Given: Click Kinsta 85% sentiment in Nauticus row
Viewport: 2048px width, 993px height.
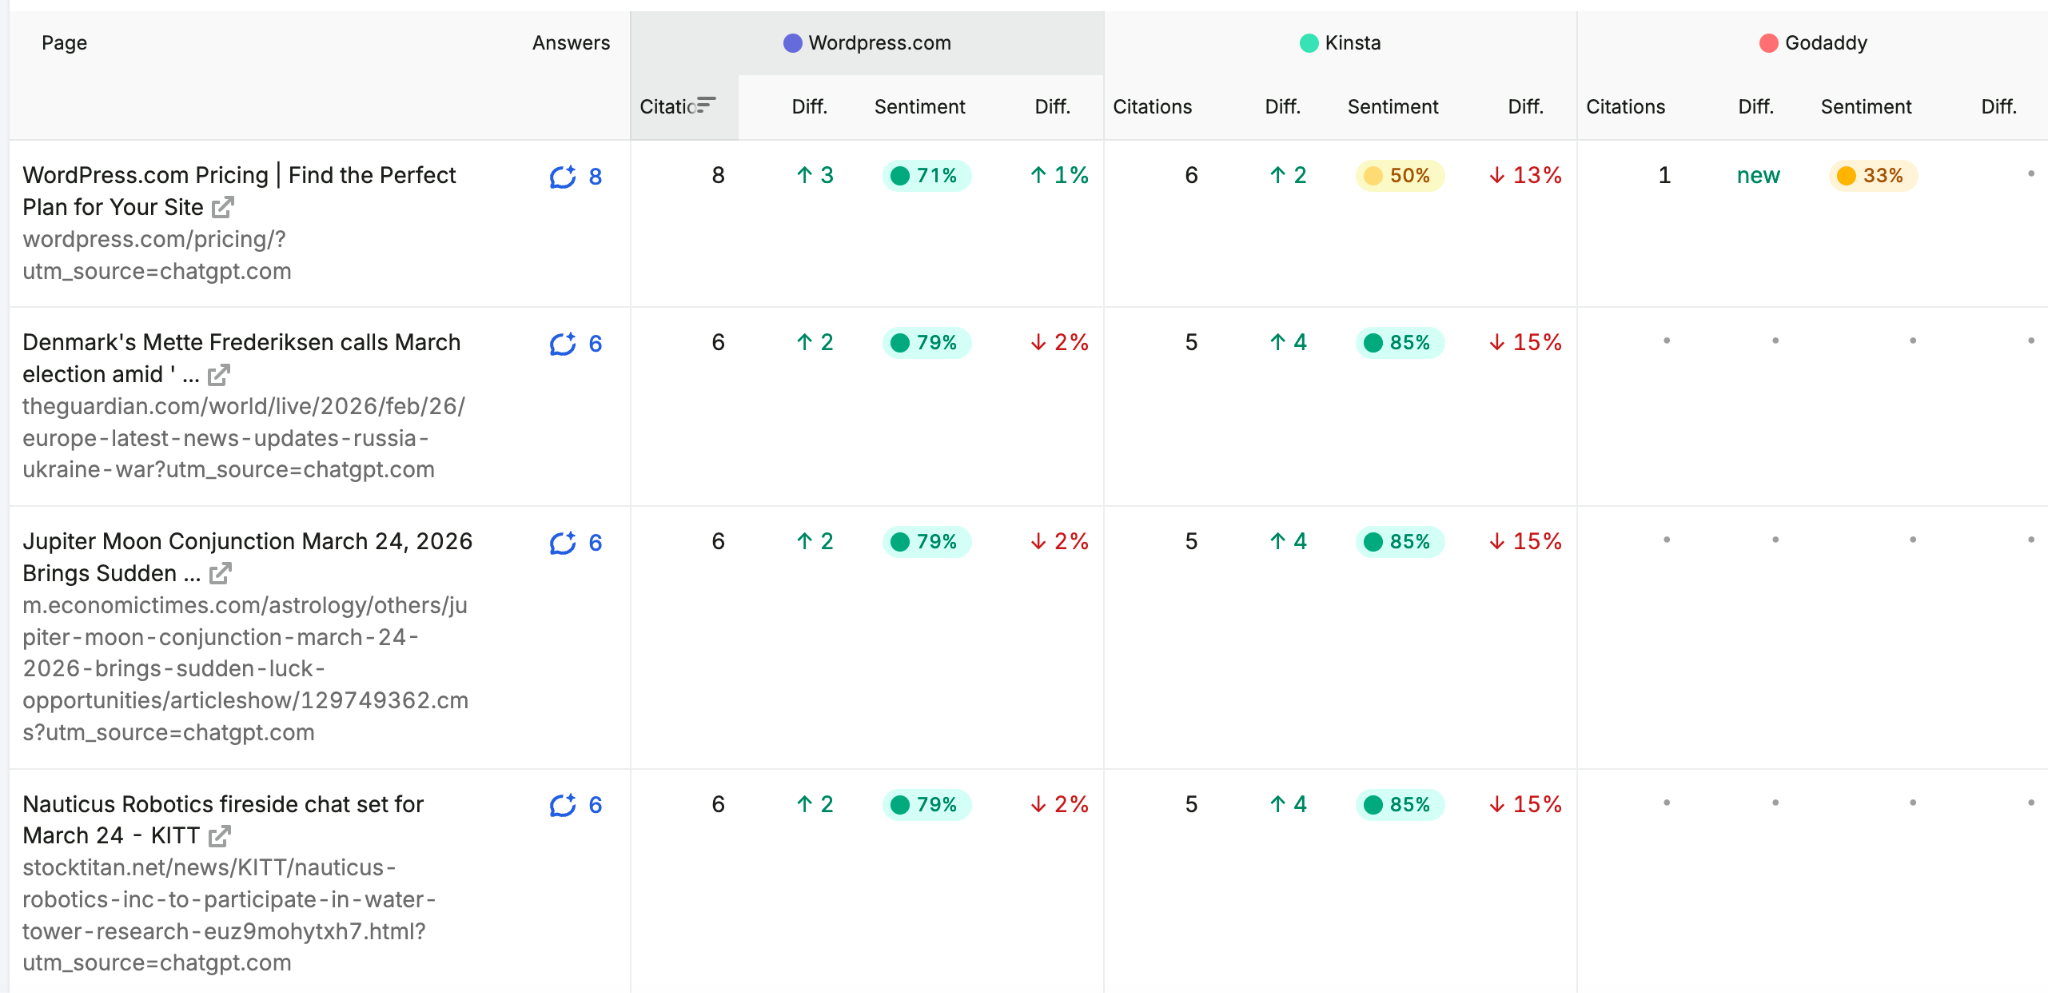Looking at the screenshot, I should tap(1399, 805).
